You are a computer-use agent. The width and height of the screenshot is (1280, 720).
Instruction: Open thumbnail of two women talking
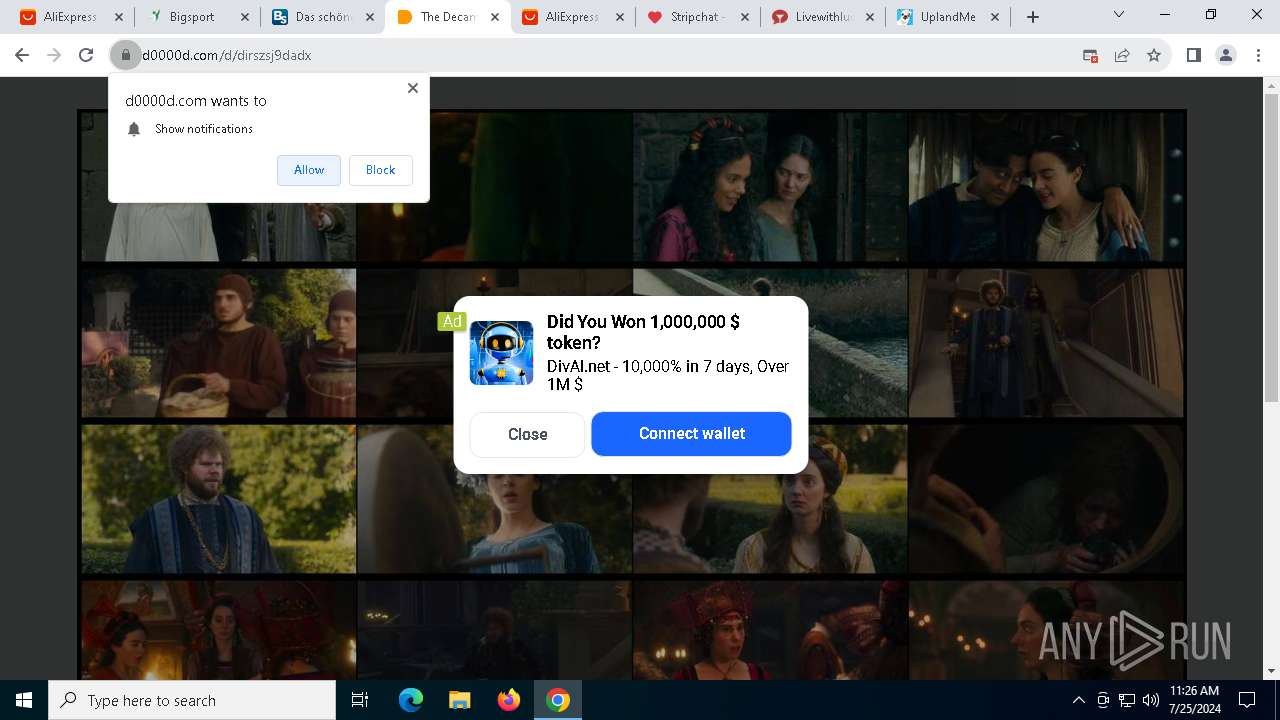(x=770, y=186)
